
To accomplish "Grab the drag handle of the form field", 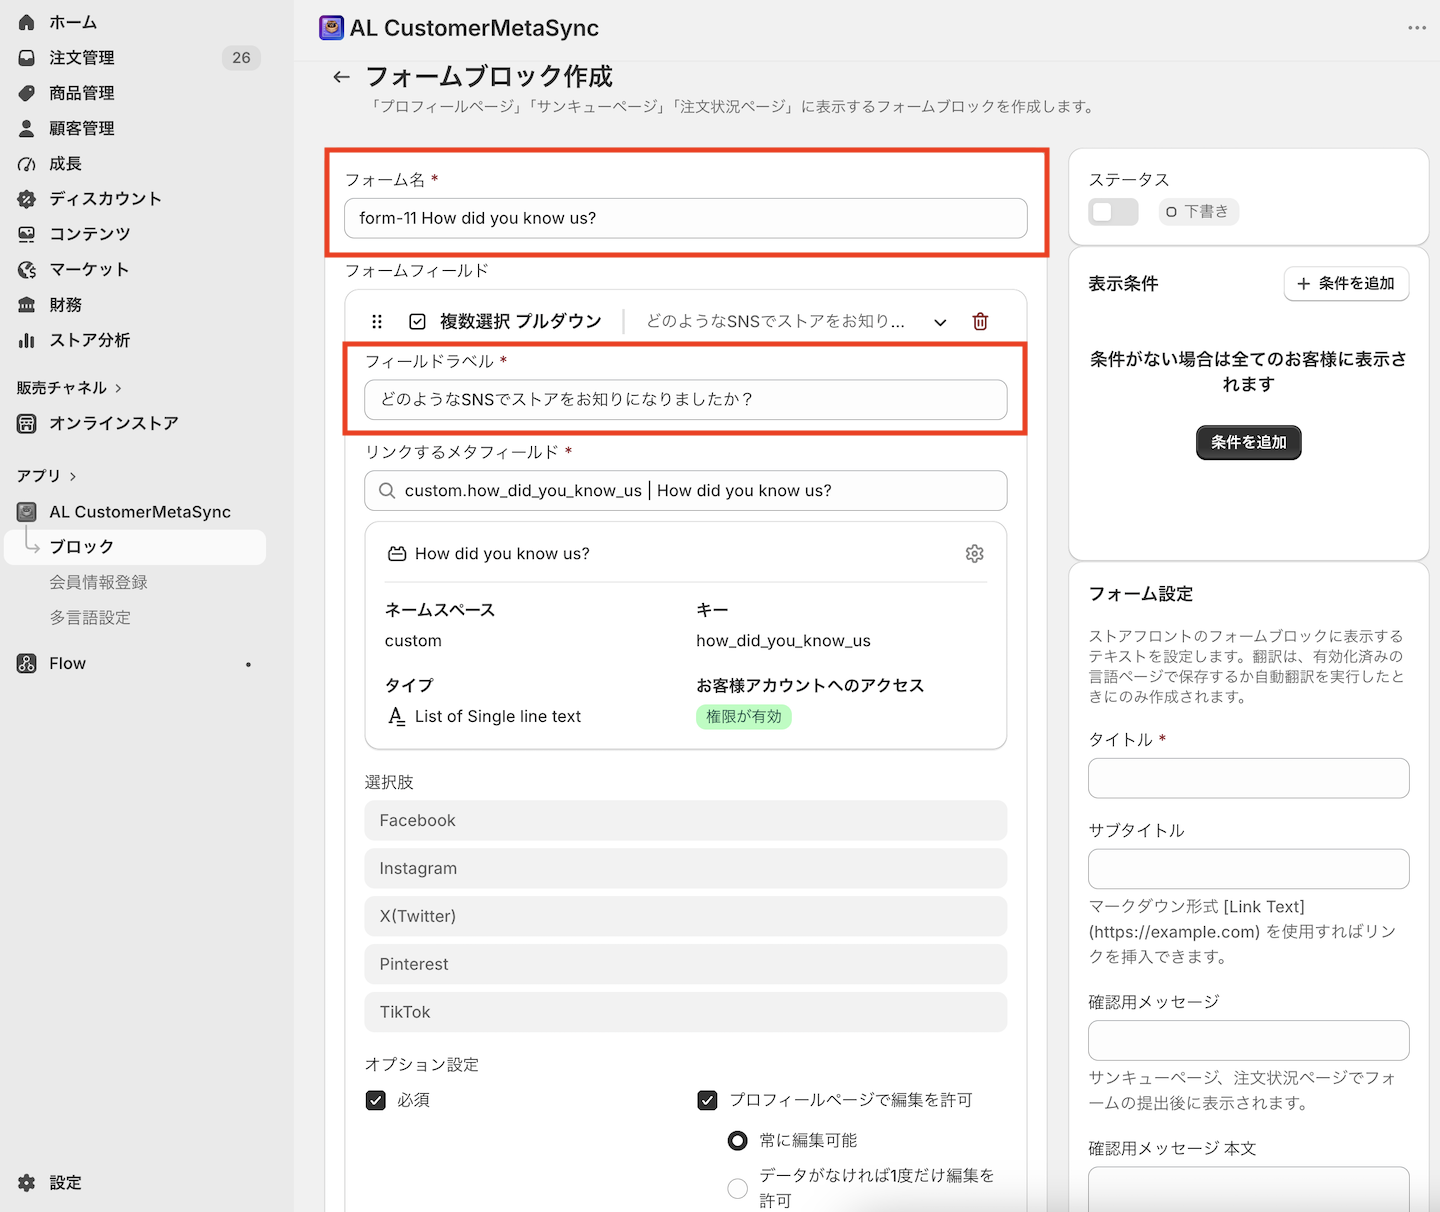I will [377, 321].
